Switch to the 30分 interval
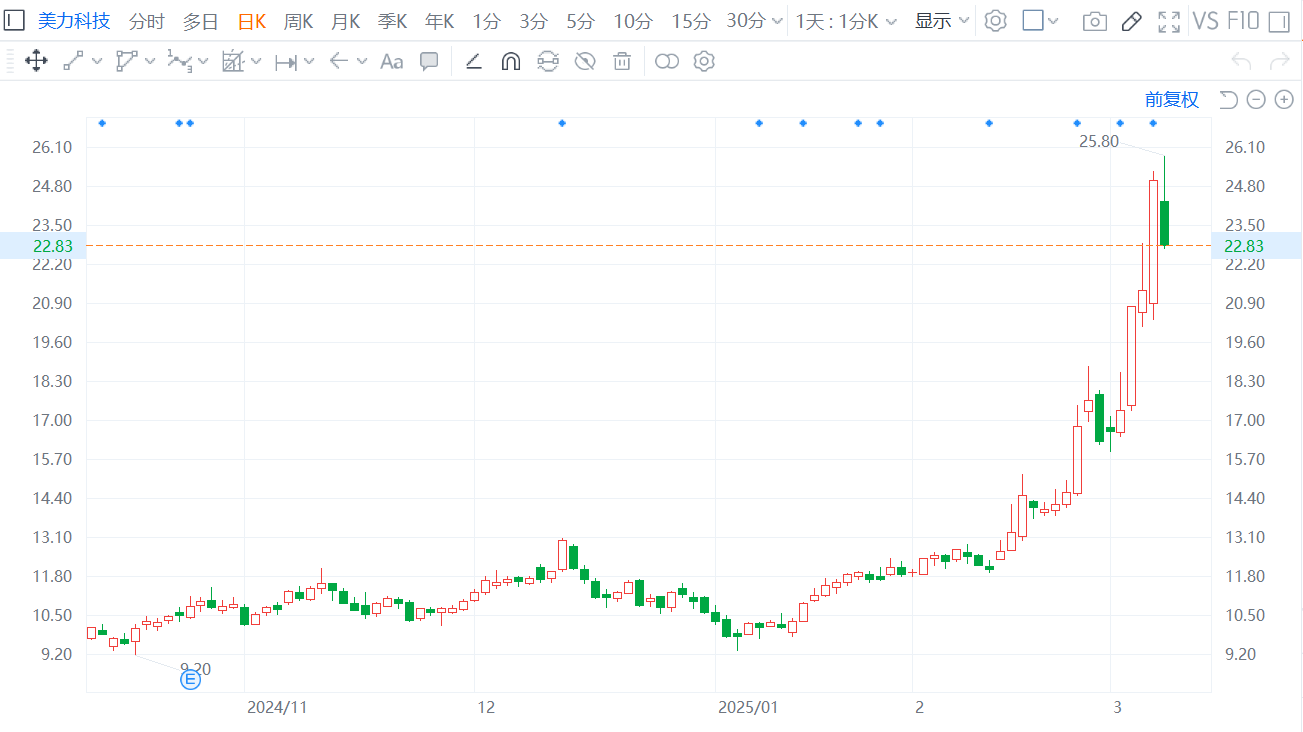 point(746,21)
